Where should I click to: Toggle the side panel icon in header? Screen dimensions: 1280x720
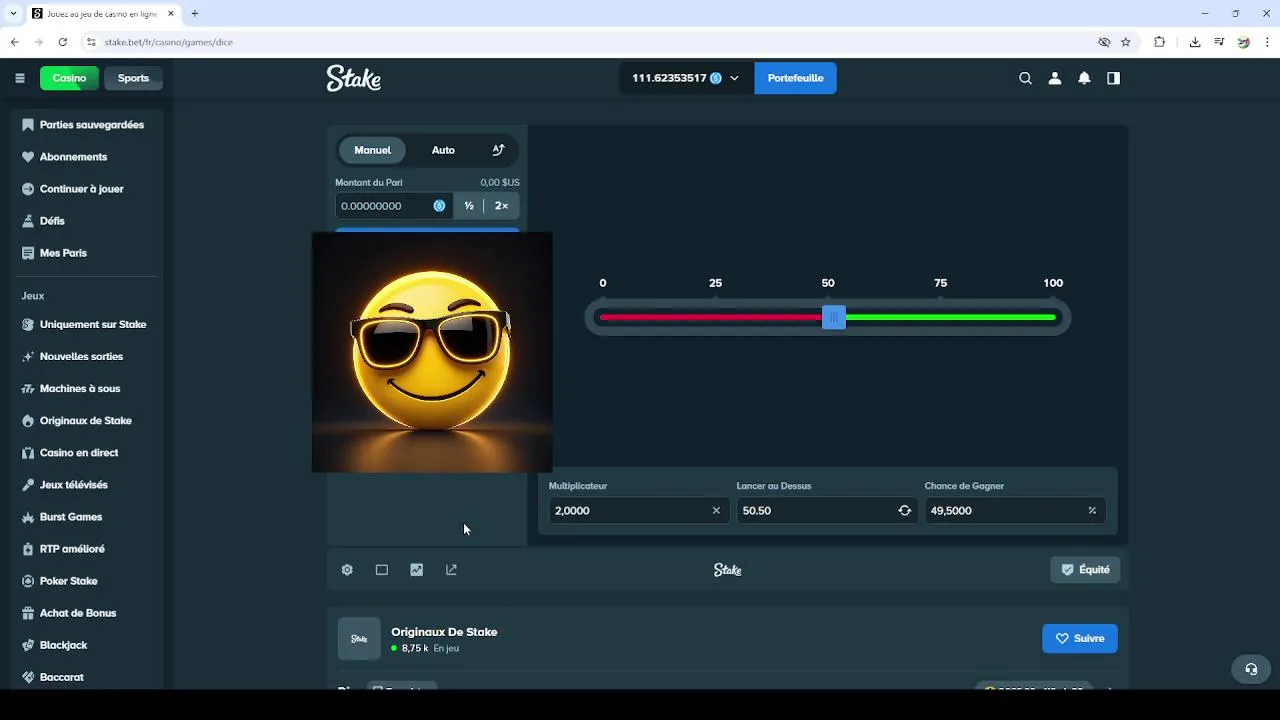tap(1113, 78)
